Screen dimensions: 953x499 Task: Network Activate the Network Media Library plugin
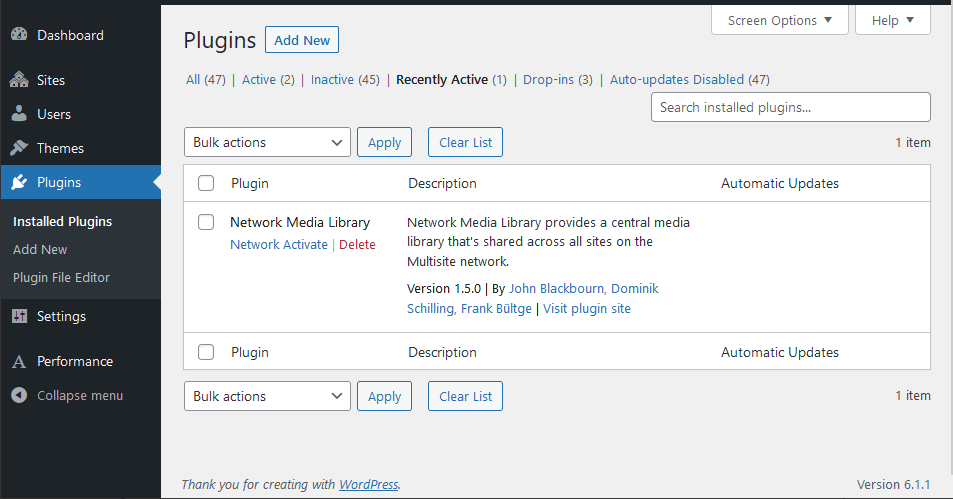point(279,244)
